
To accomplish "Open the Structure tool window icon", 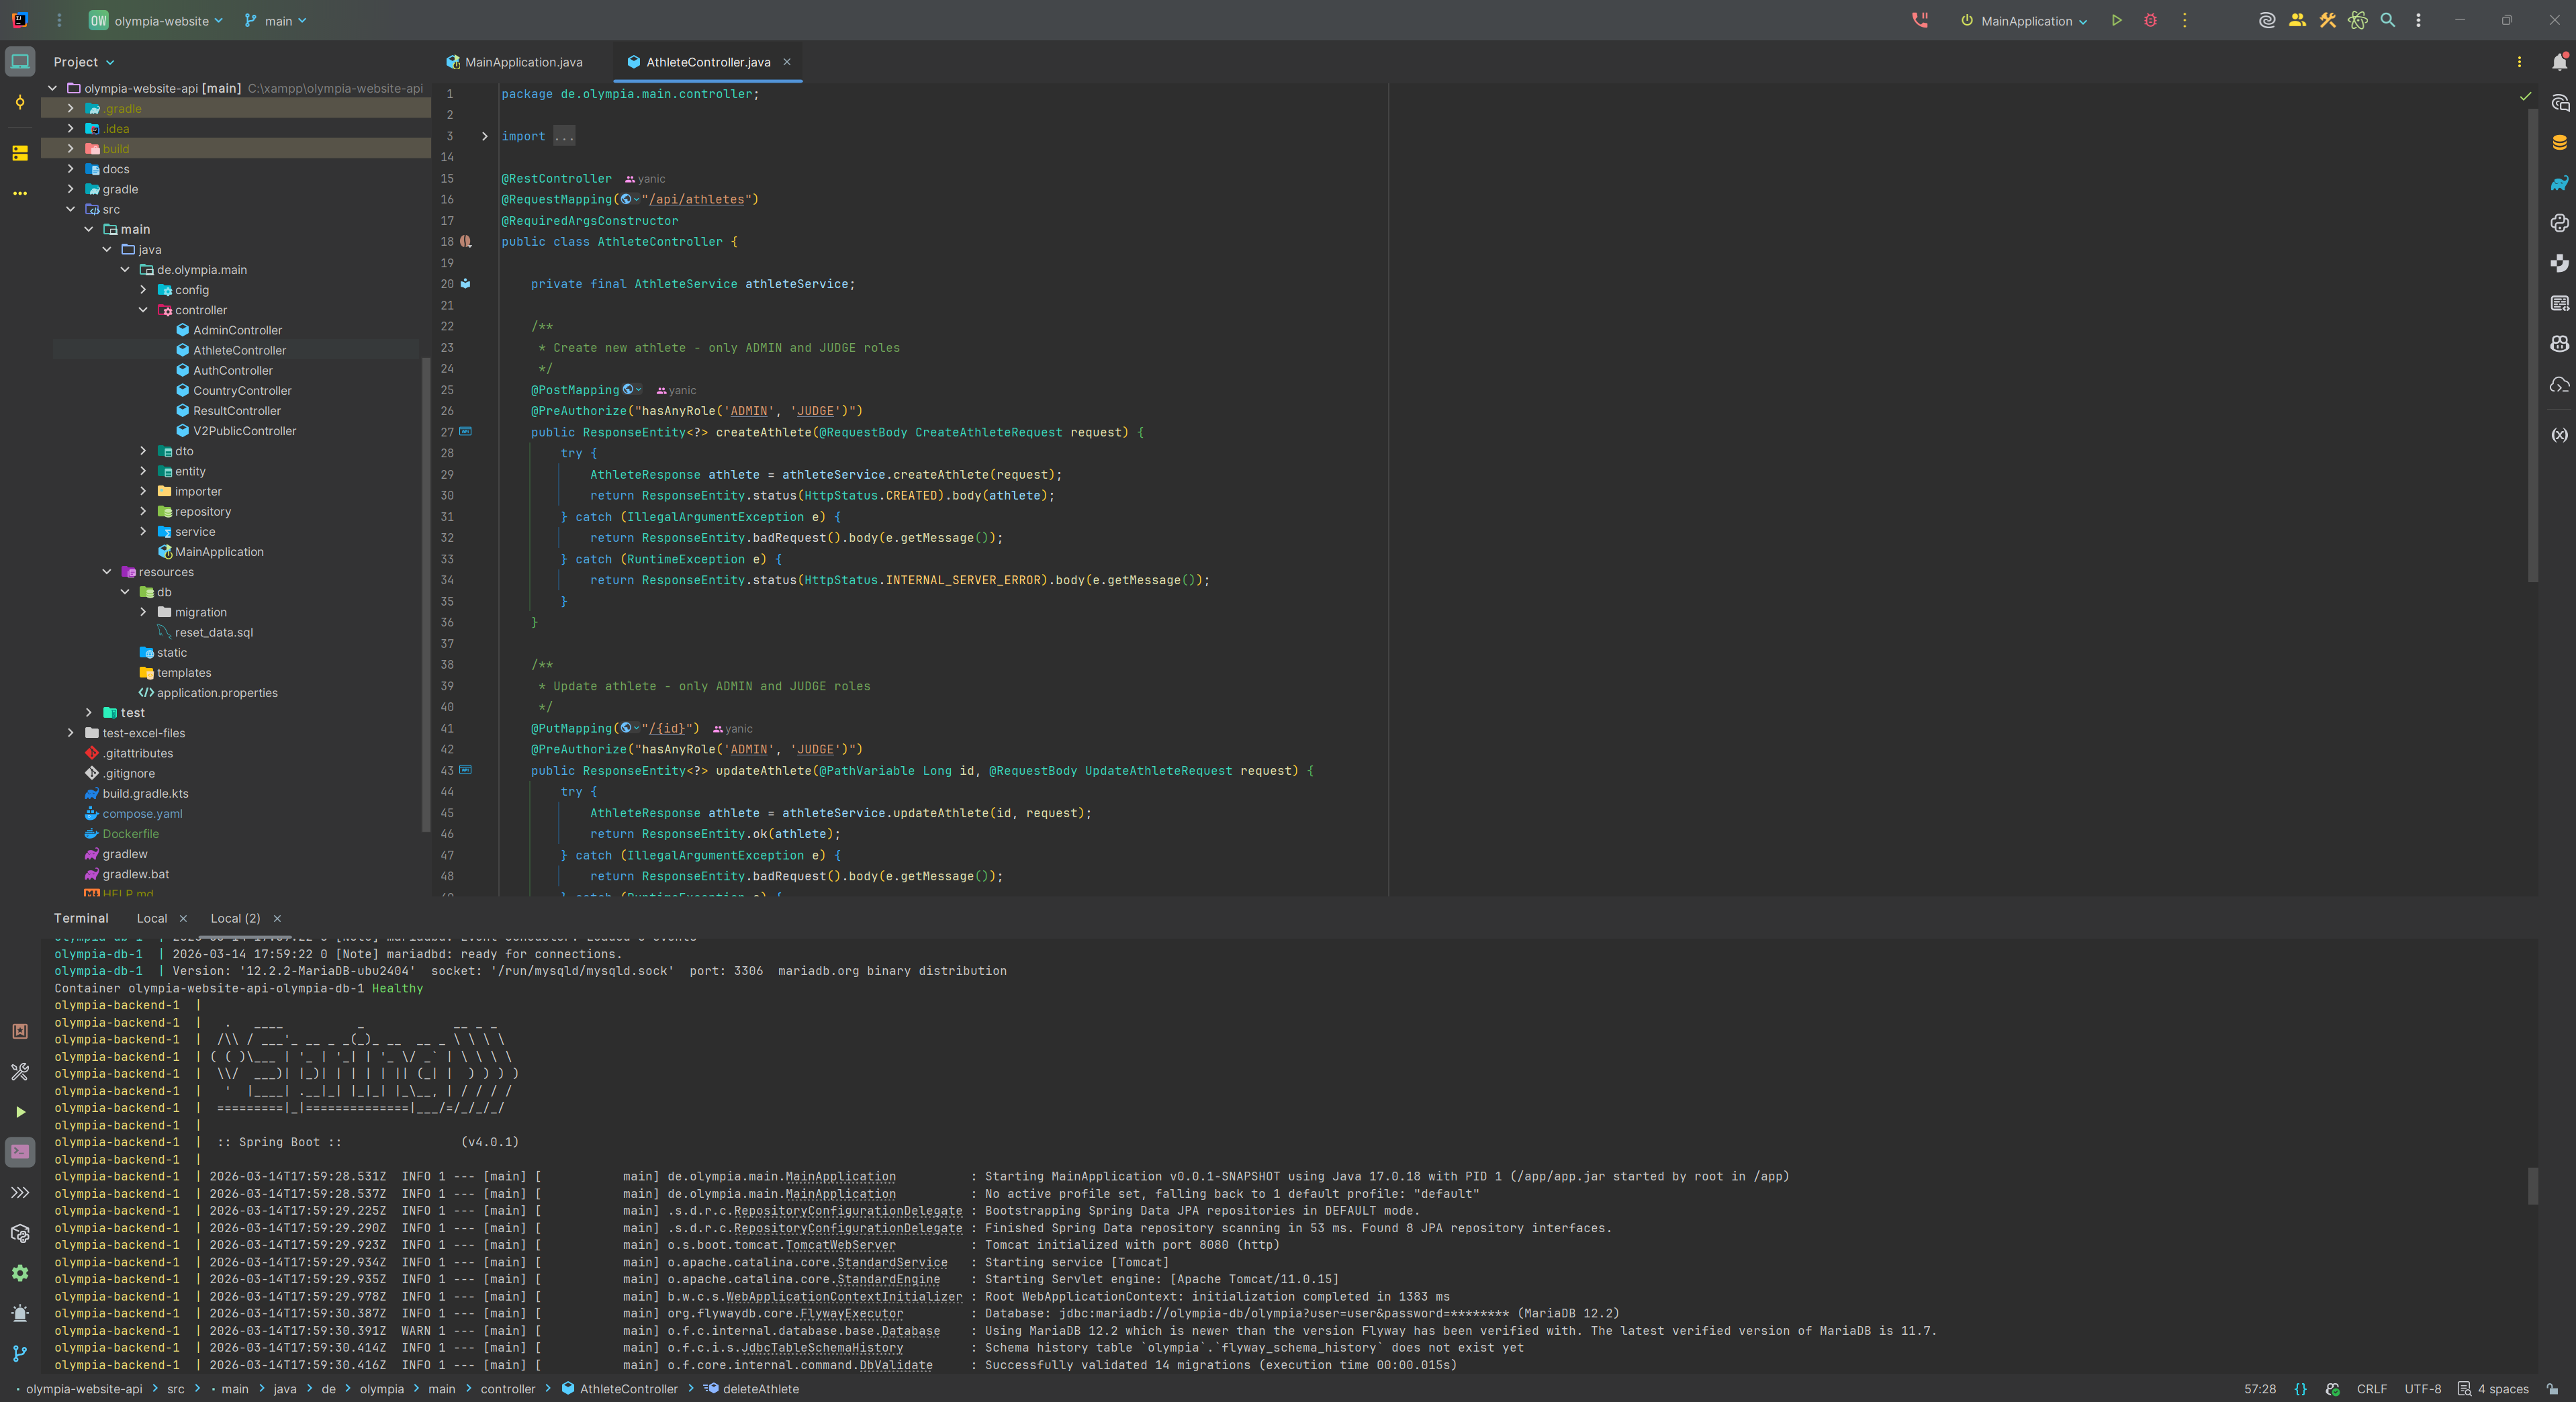I will (20, 153).
